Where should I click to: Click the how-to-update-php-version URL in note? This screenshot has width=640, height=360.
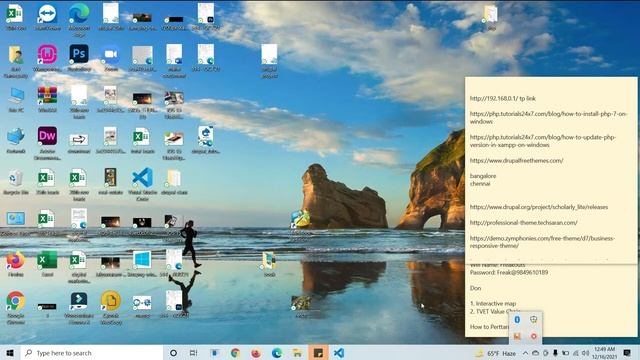pyautogui.click(x=542, y=141)
